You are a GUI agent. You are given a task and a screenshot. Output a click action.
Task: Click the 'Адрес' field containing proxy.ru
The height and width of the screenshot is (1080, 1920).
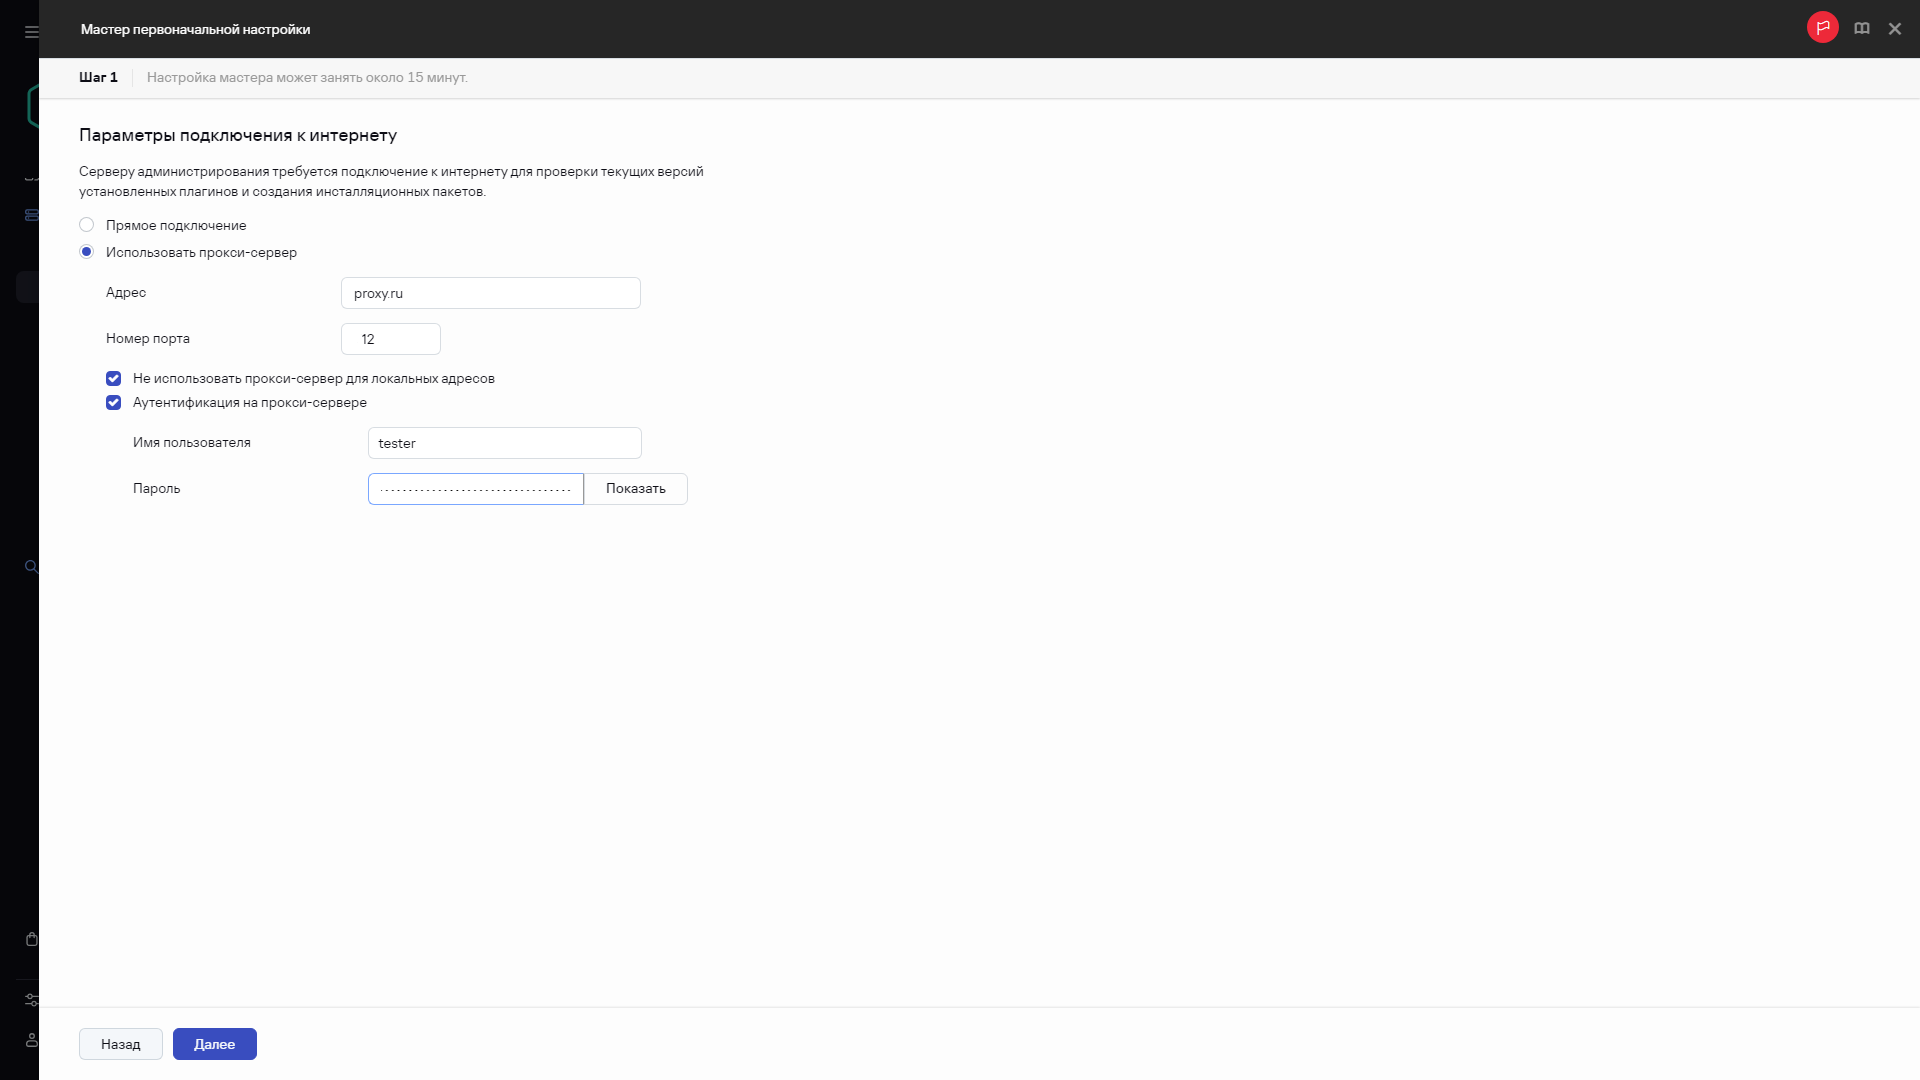point(490,293)
